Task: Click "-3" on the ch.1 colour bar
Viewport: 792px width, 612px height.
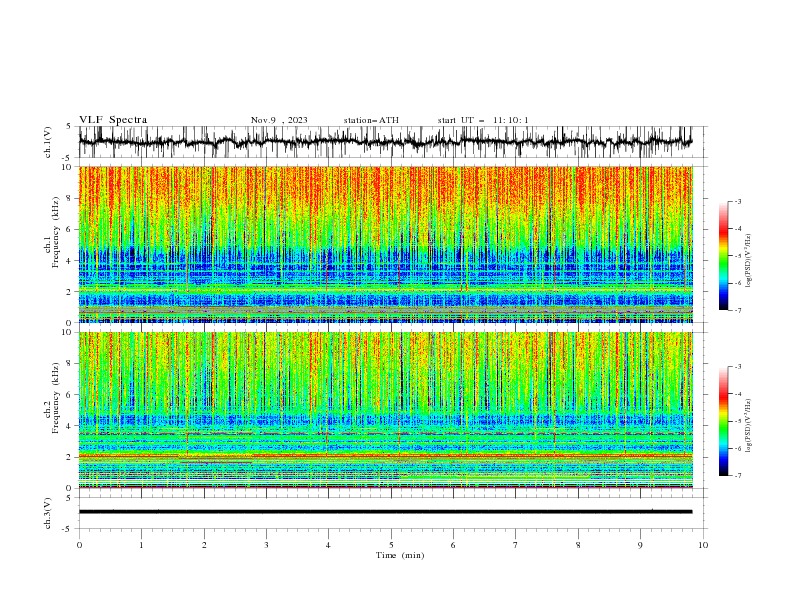Action: tap(737, 201)
